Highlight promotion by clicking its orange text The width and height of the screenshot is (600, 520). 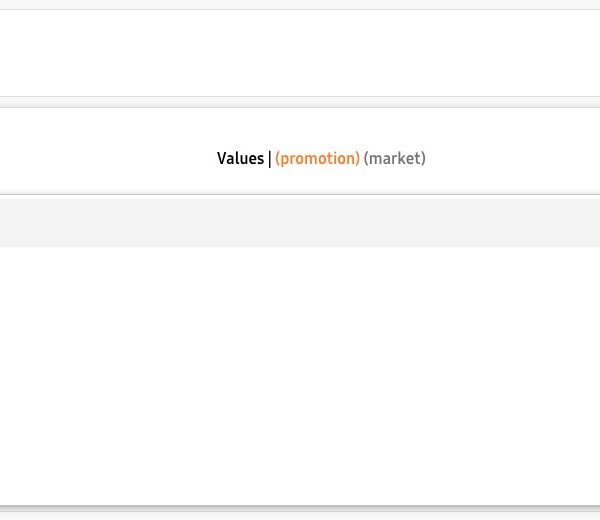click(x=317, y=158)
